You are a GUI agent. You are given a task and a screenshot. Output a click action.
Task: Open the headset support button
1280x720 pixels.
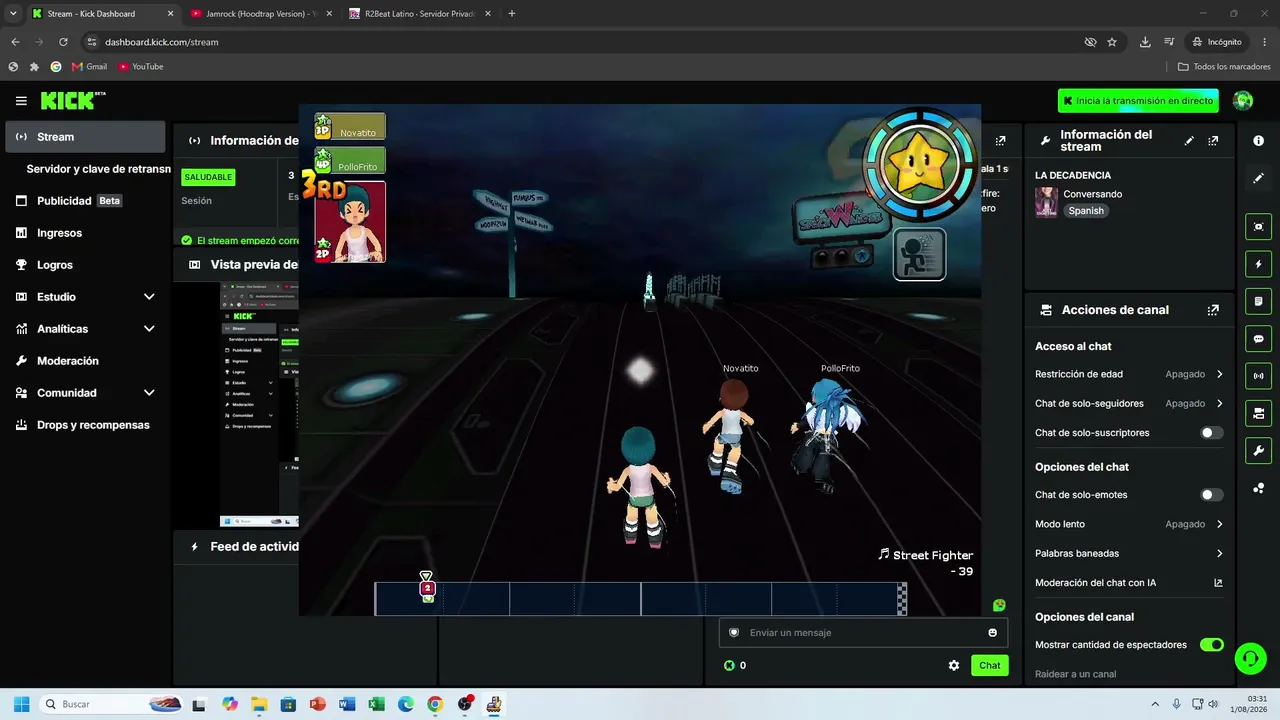click(1250, 658)
